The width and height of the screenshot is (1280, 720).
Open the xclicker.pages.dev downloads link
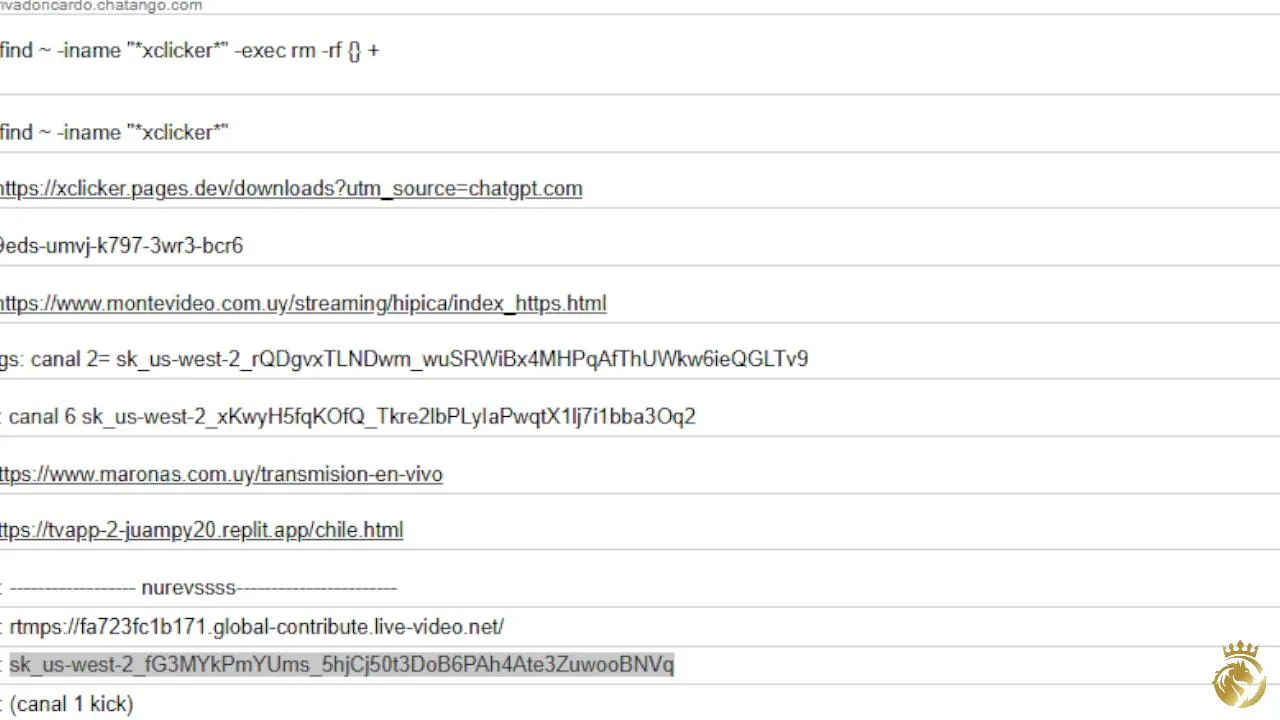(x=291, y=189)
